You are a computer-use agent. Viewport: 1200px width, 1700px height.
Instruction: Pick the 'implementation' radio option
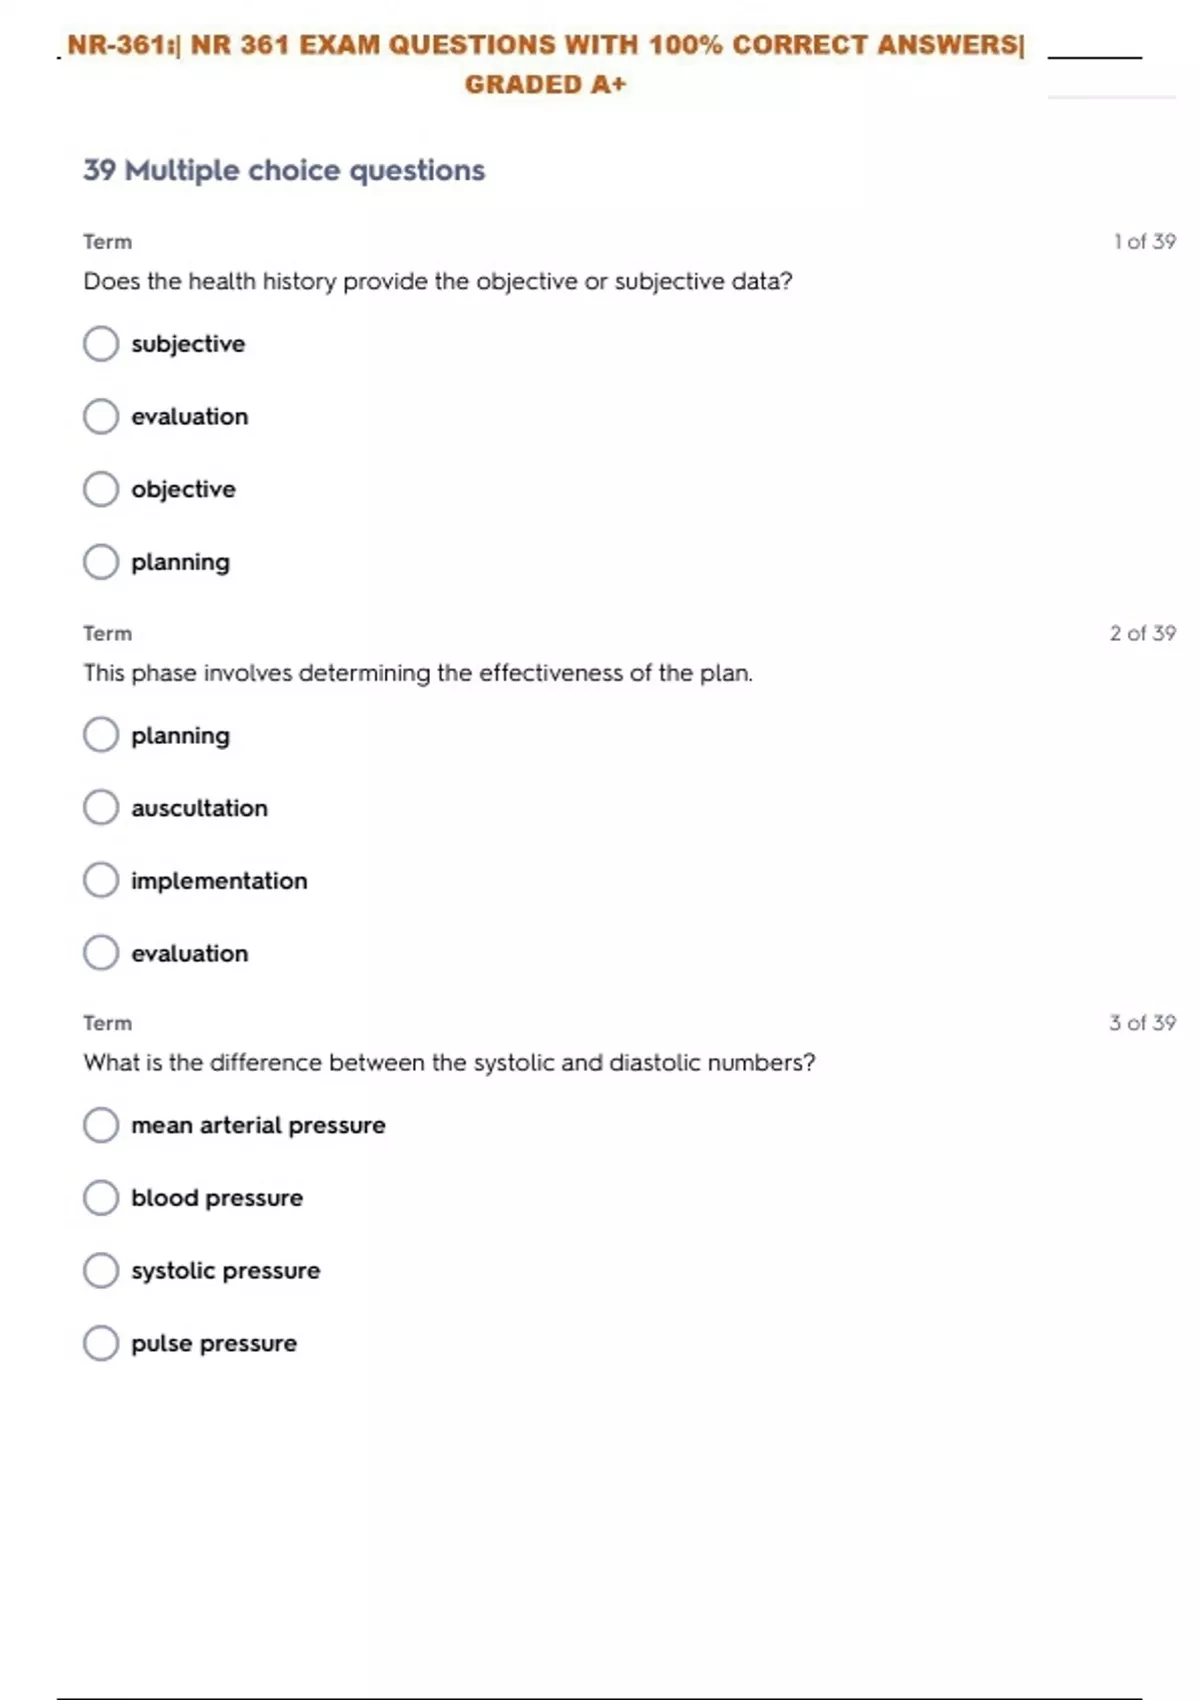(101, 881)
